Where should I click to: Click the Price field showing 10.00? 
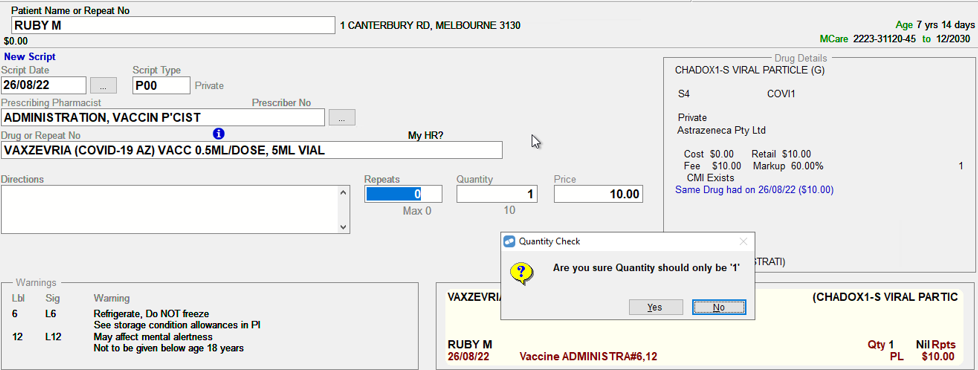click(x=598, y=194)
